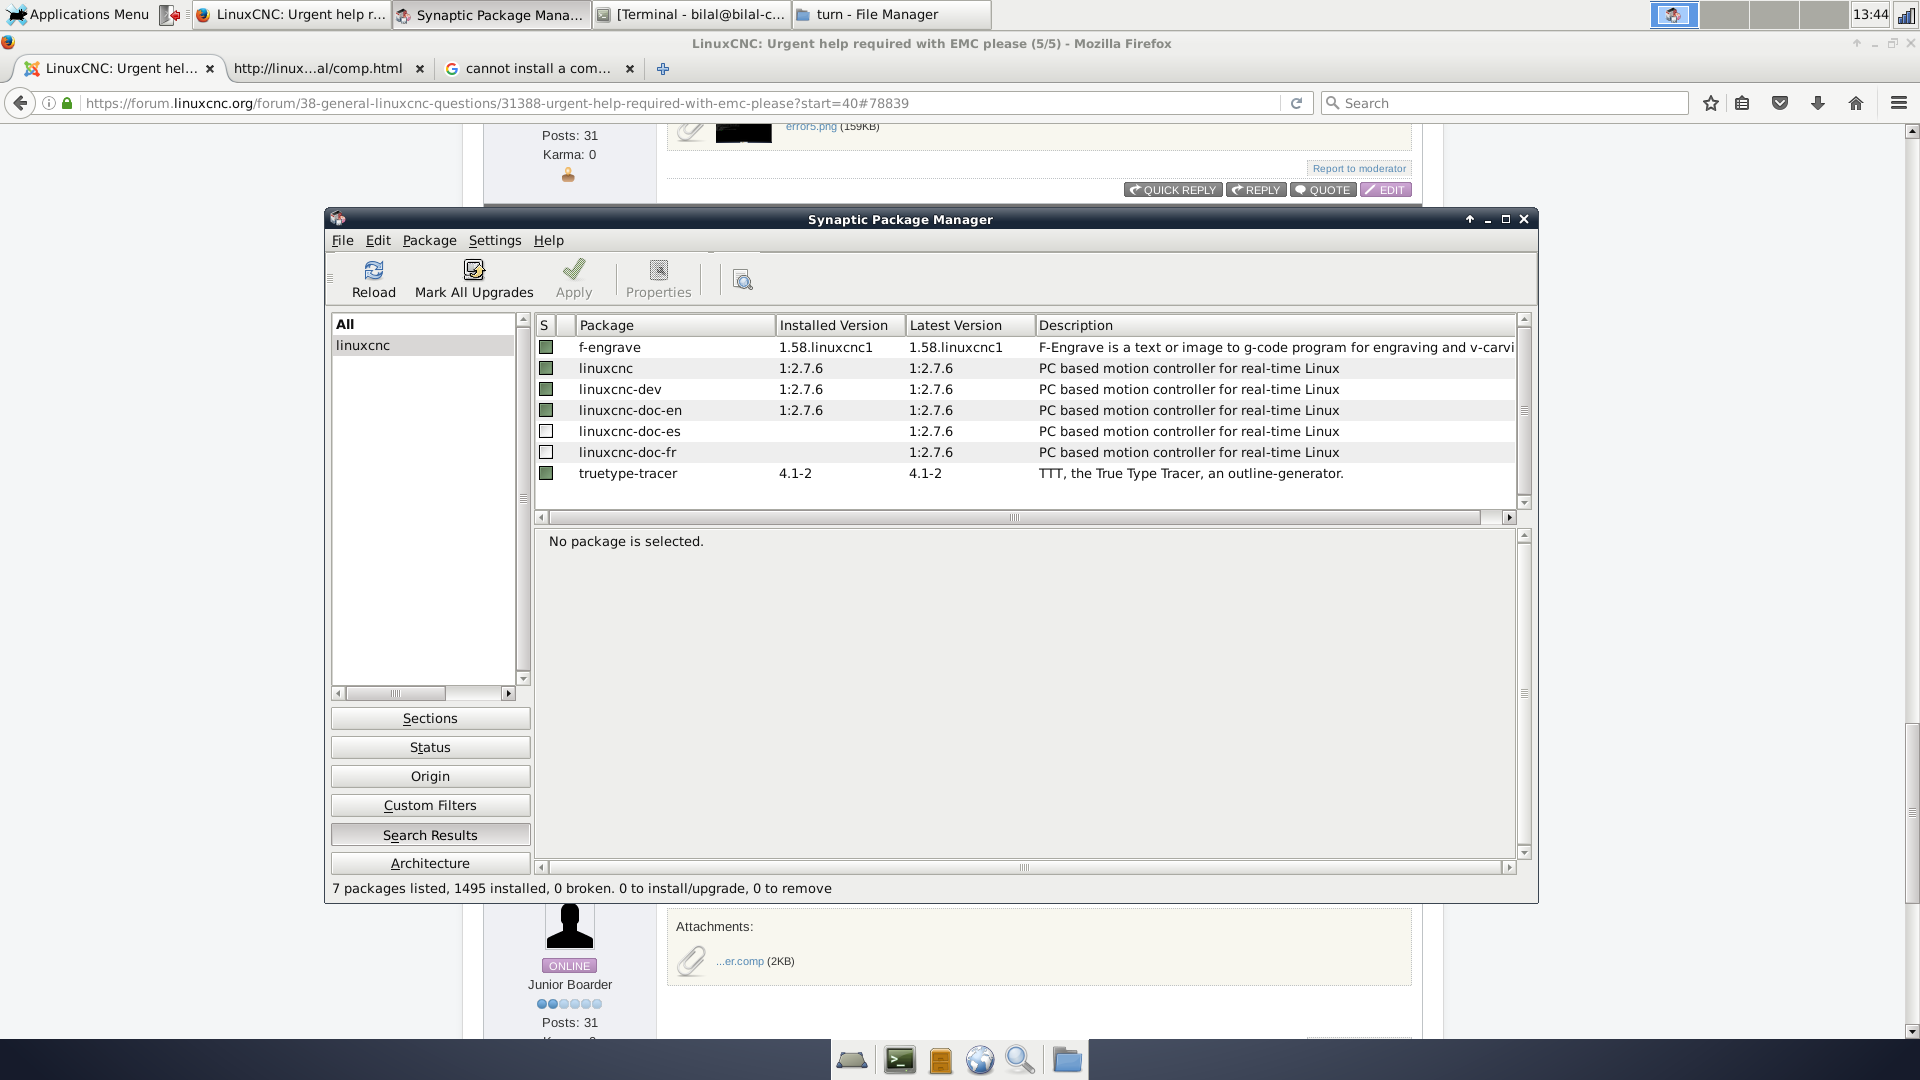Open file manager folder icon in dock
The width and height of the screenshot is (1920, 1080).
pos(1067,1060)
